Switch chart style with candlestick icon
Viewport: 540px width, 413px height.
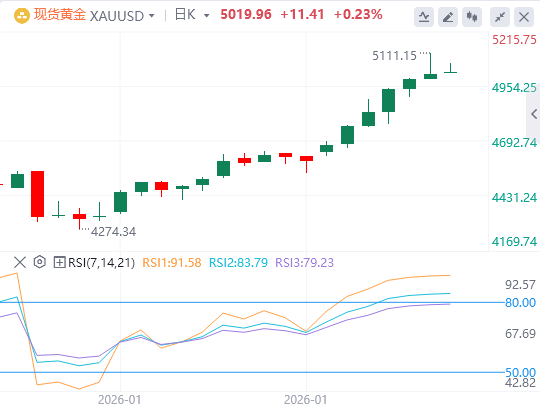pos(472,17)
